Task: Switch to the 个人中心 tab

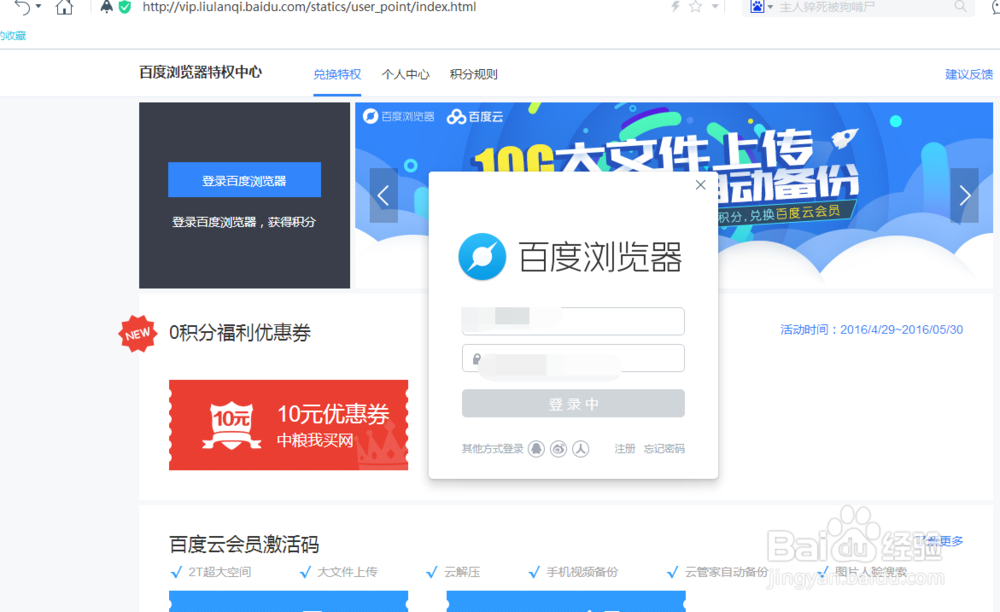Action: 406,73
